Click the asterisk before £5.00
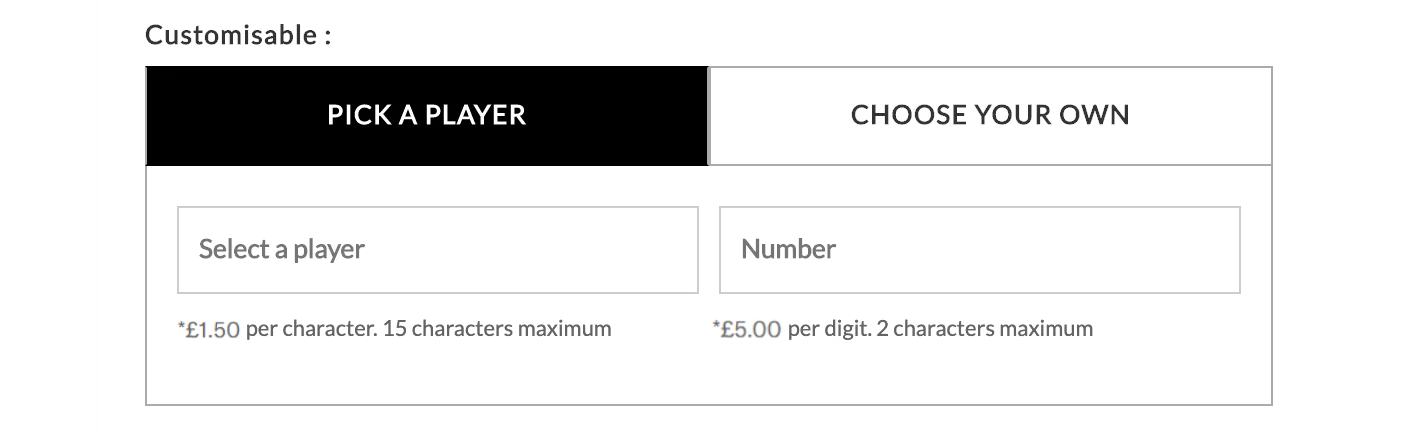This screenshot has height=432, width=1412. pyautogui.click(x=716, y=327)
